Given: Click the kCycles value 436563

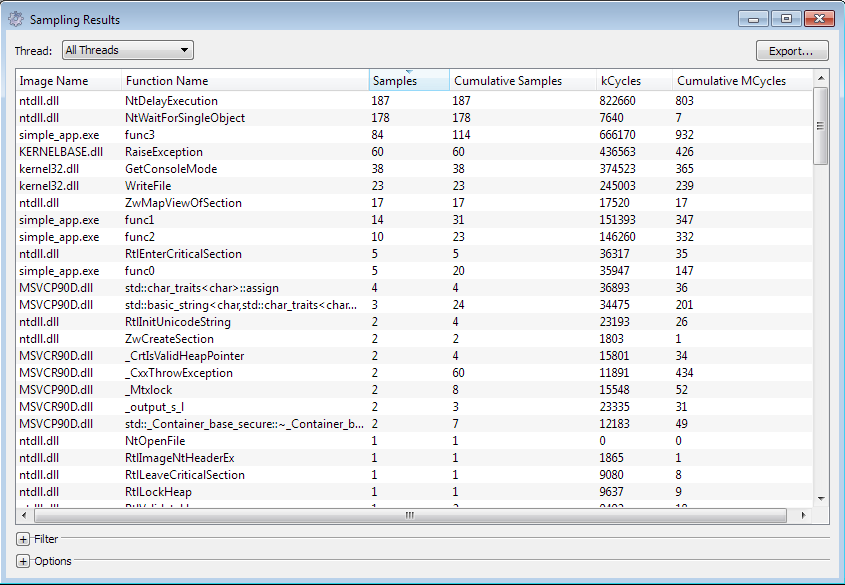Looking at the screenshot, I should point(617,152).
